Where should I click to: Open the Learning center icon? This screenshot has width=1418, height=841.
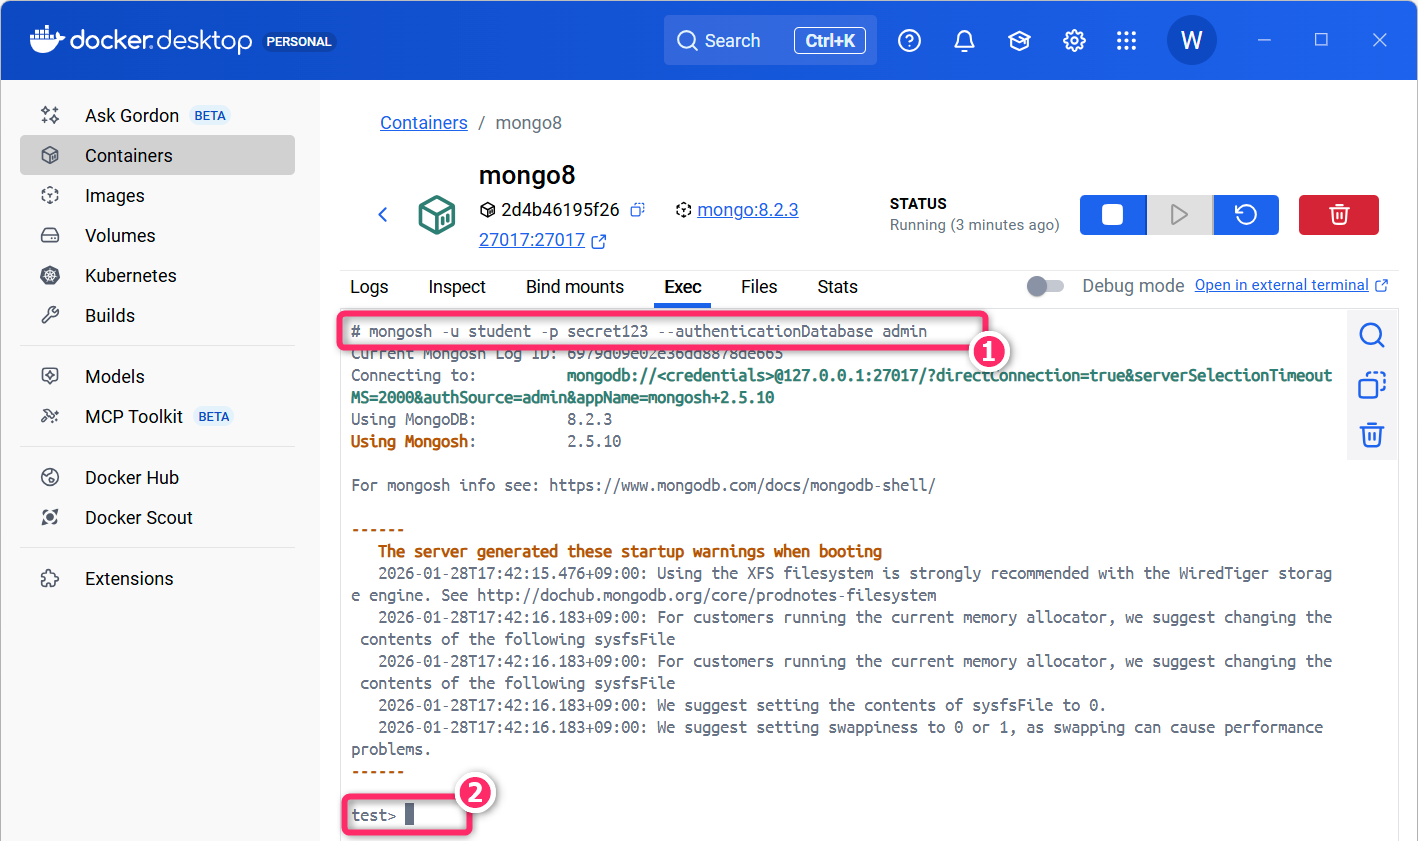click(1019, 41)
